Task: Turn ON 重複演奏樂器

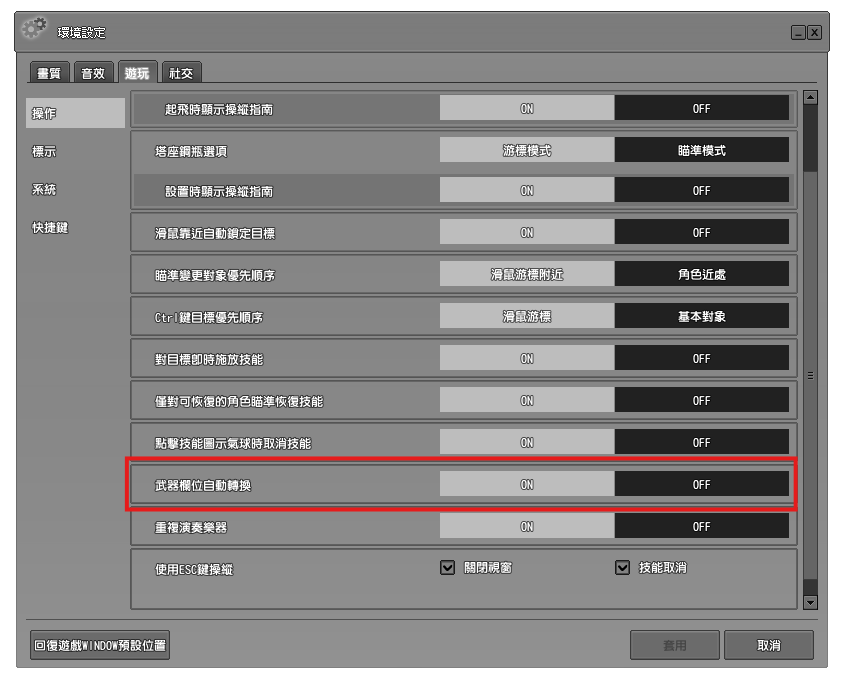Action: point(527,526)
